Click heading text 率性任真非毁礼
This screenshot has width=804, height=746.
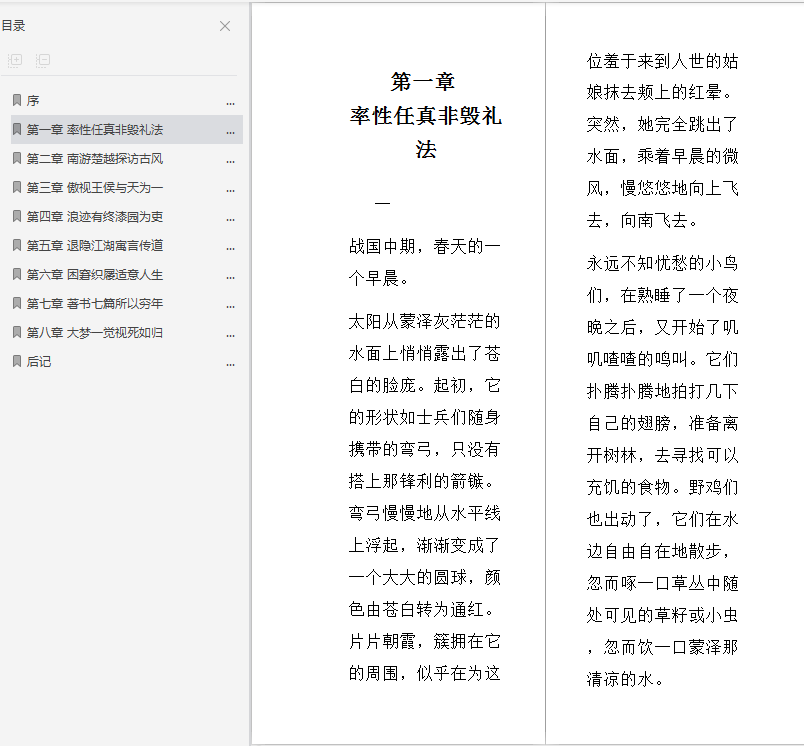click(426, 116)
